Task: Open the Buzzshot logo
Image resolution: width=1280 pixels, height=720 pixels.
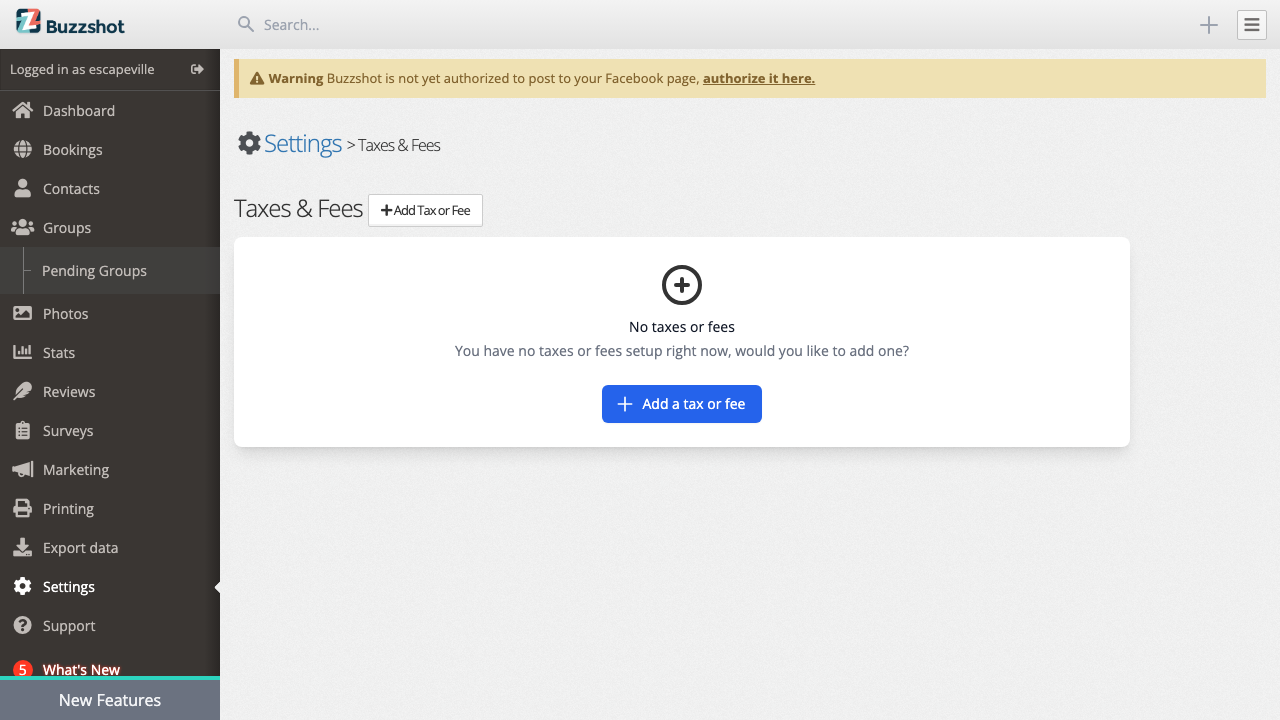Action: pyautogui.click(x=27, y=21)
